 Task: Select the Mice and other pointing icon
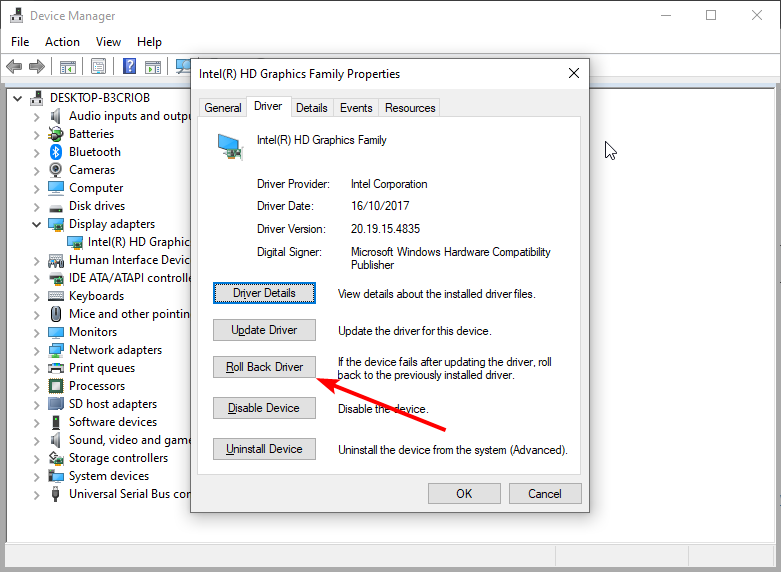pos(56,314)
